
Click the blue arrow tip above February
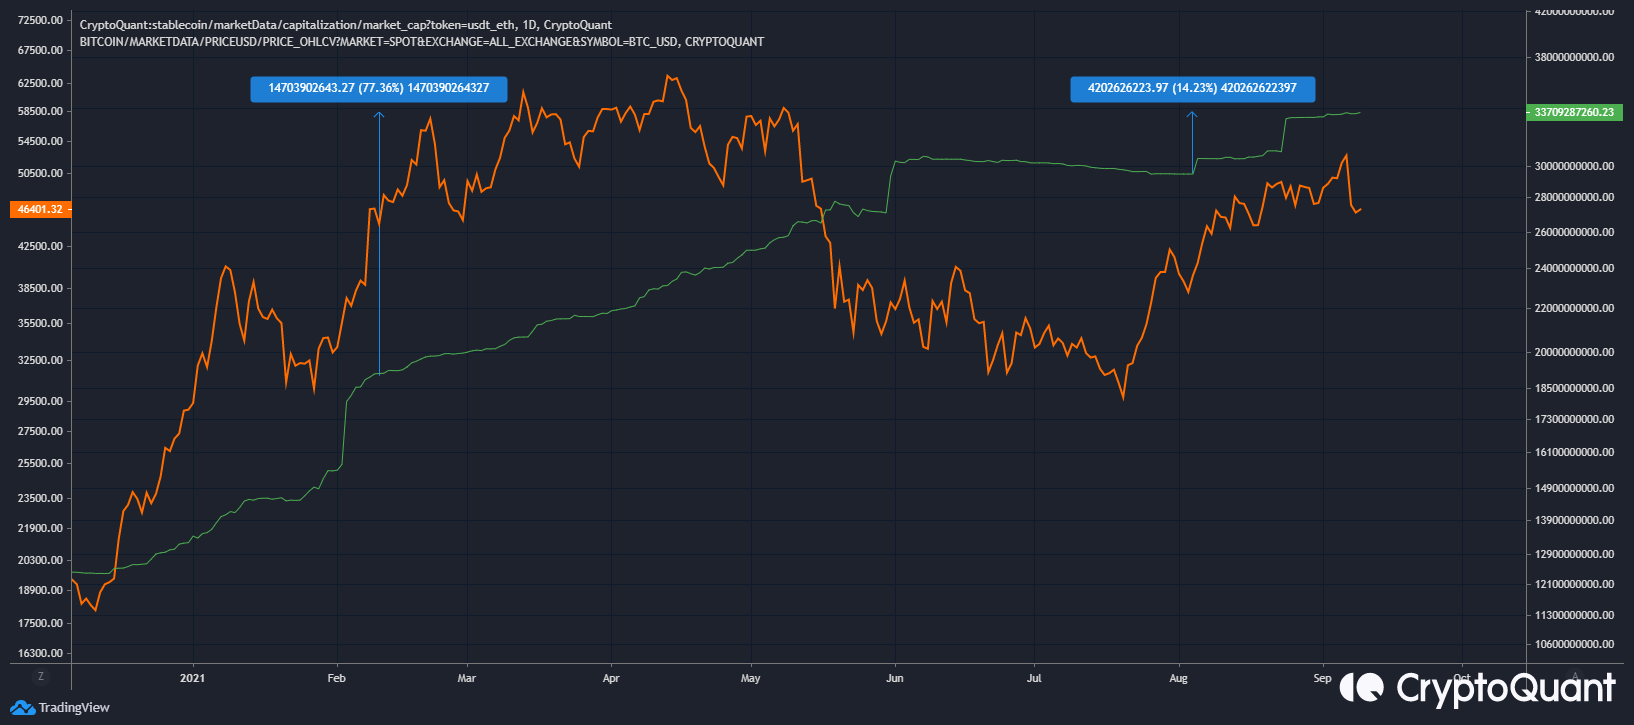(379, 114)
